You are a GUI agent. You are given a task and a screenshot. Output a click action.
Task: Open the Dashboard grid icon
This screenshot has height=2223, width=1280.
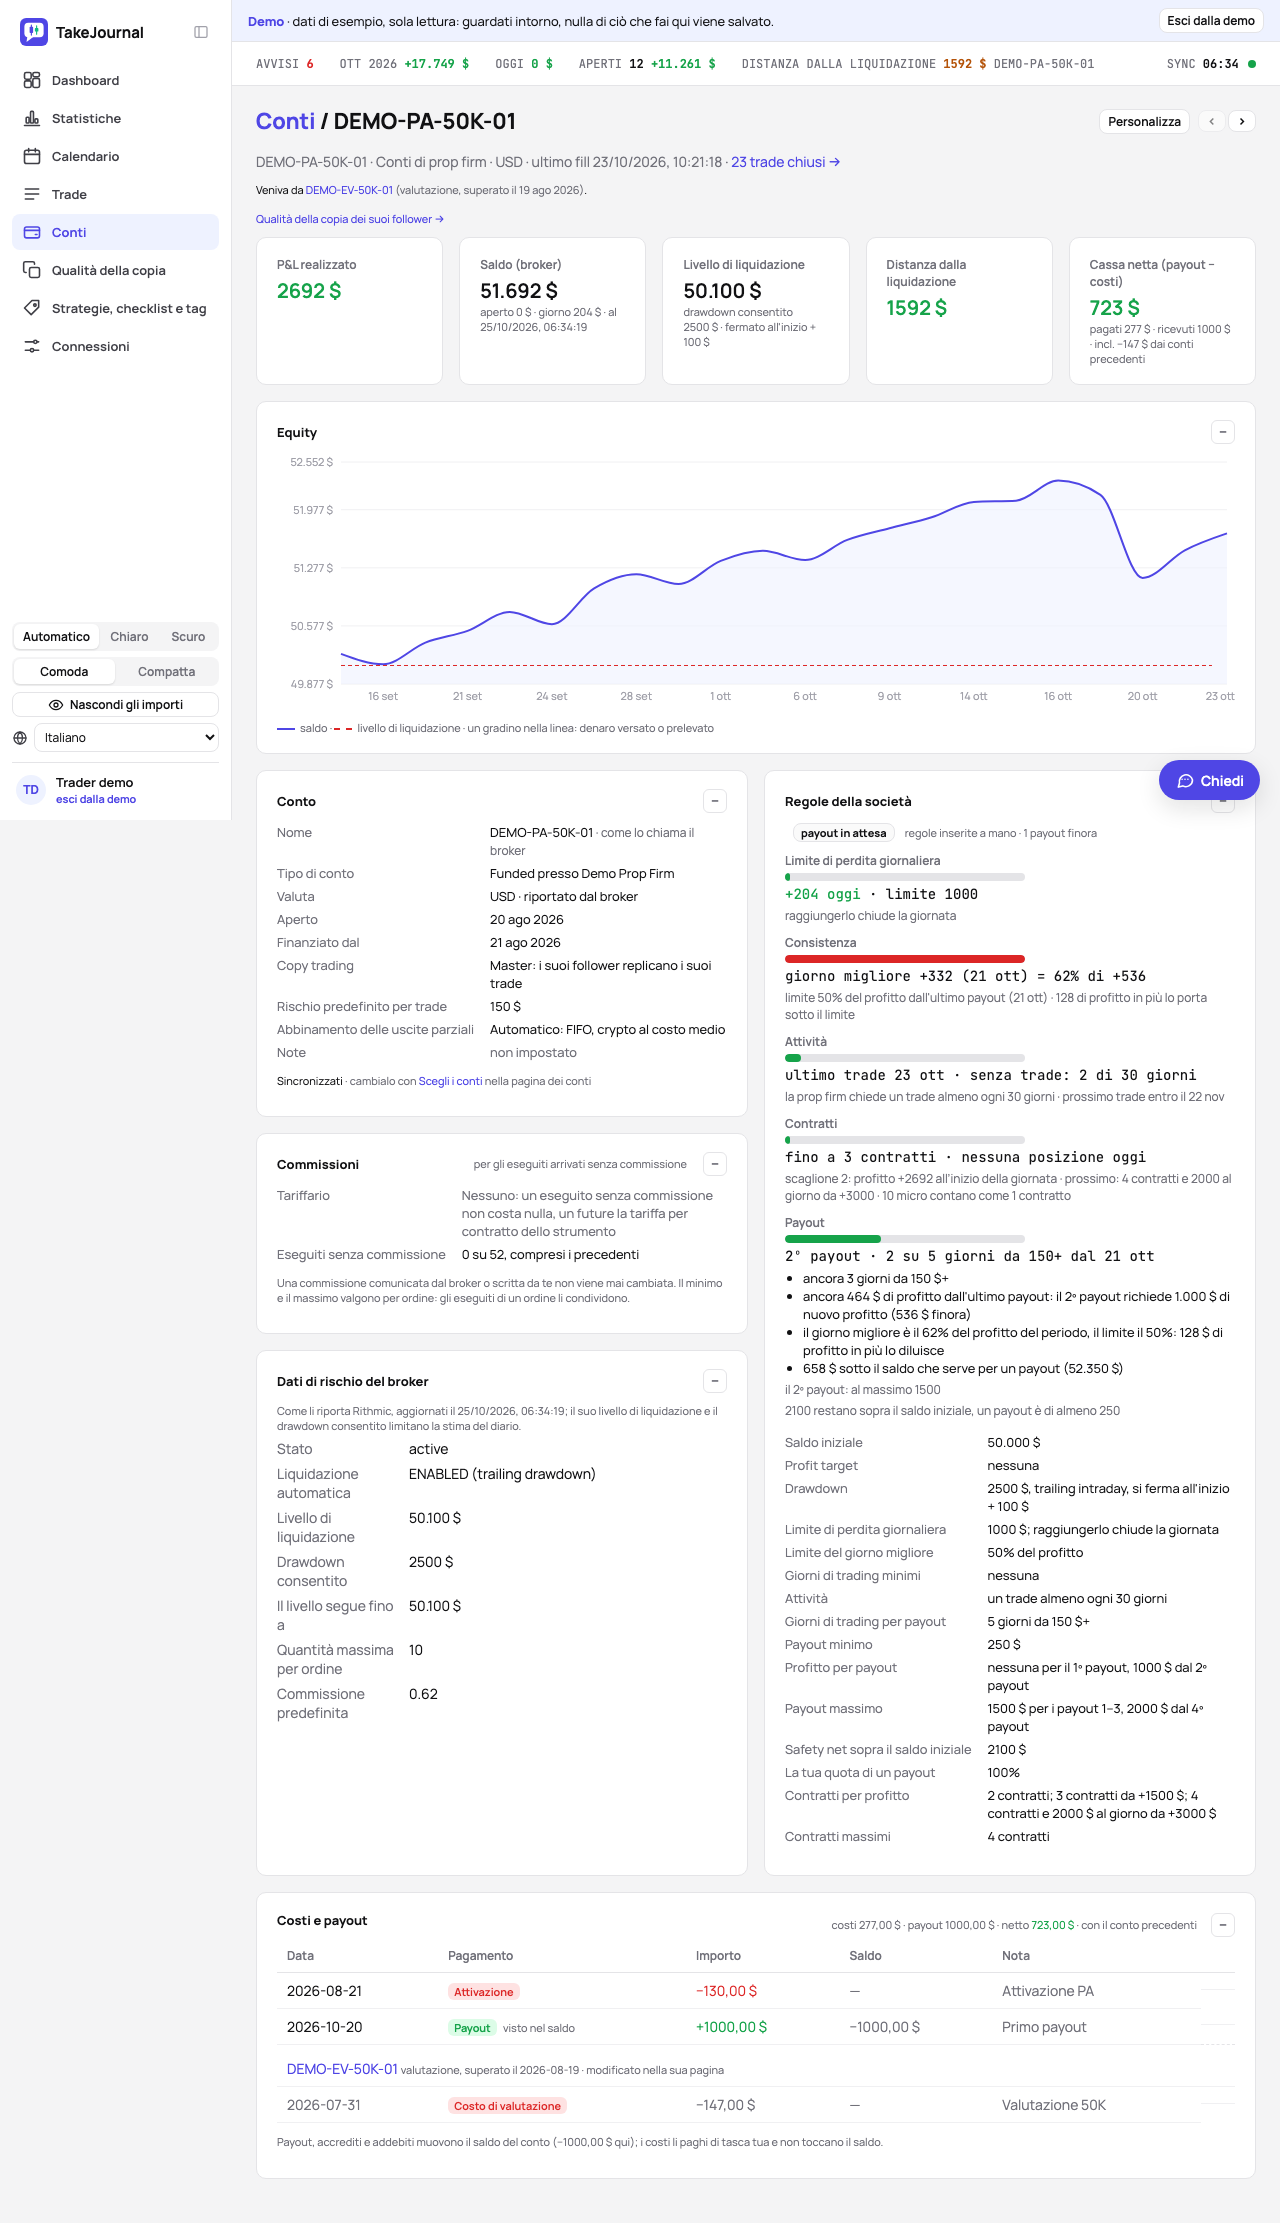pyautogui.click(x=32, y=80)
